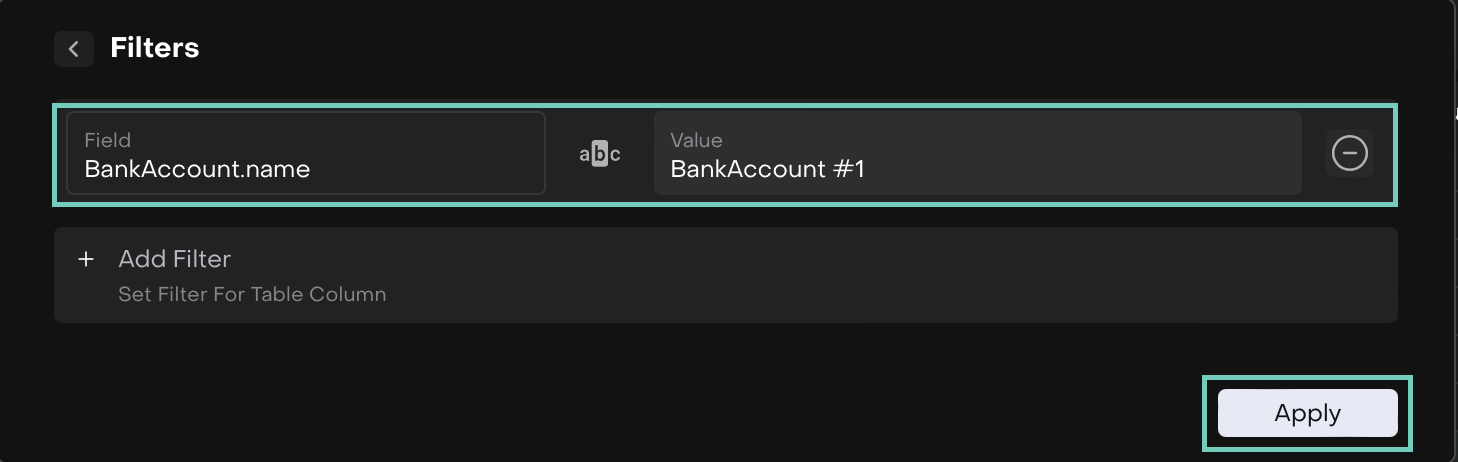Toggle the highlighted "b" match-mode indicator
Screen dimensions: 1458x462
point(600,154)
